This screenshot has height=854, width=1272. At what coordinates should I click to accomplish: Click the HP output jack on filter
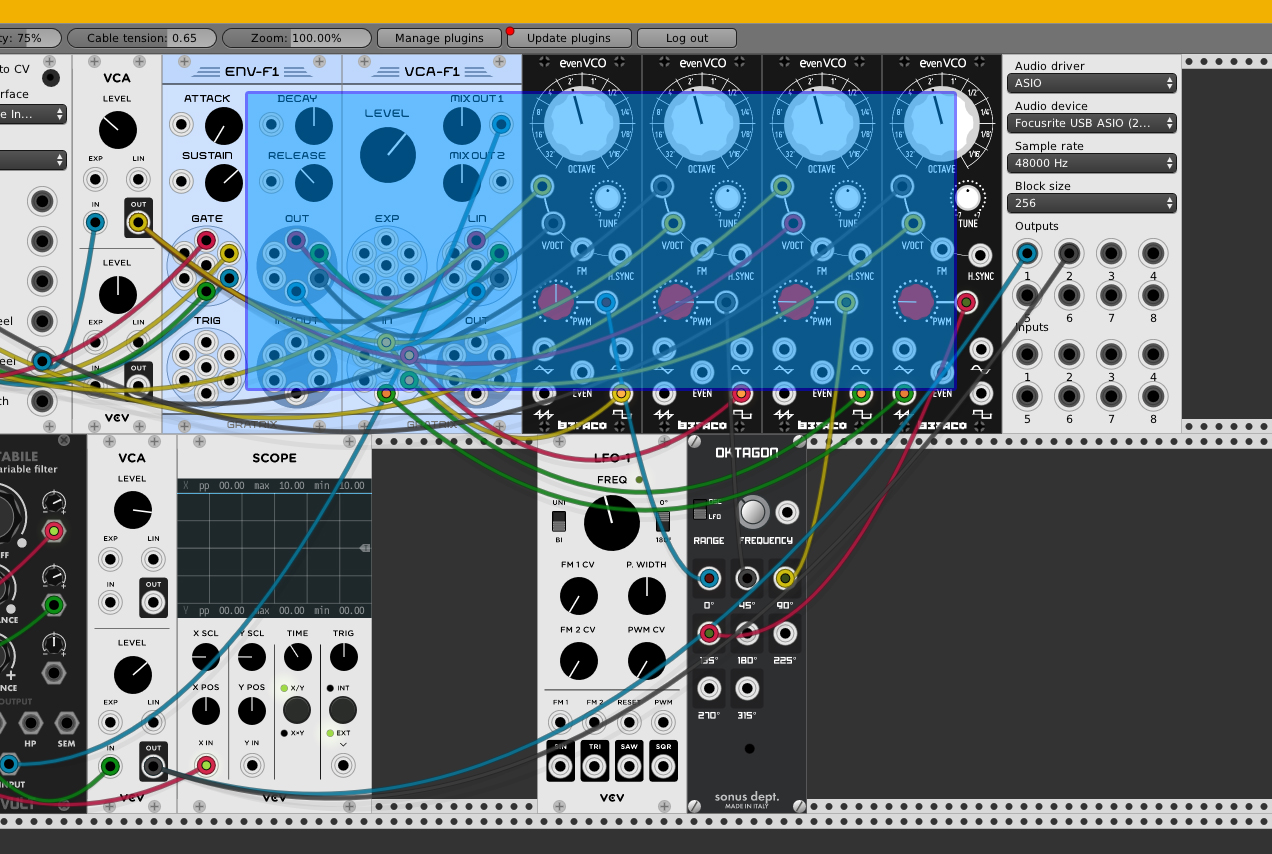pyautogui.click(x=32, y=723)
